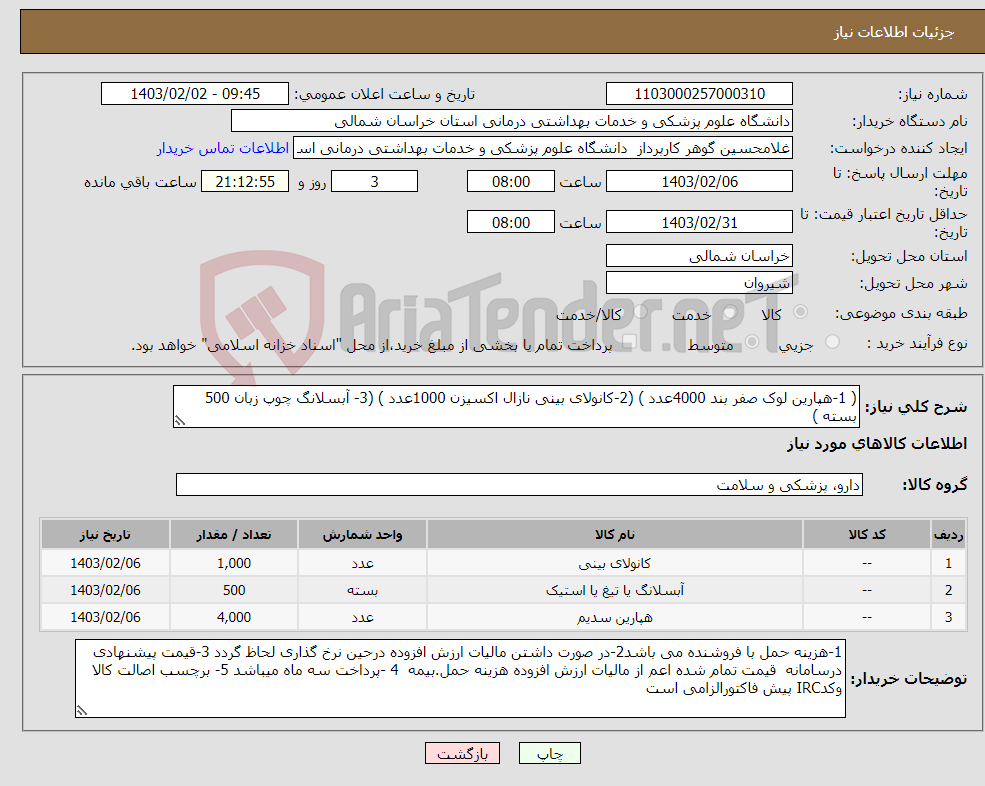
Task: Click the buyer notes resize handle
Action: (82, 711)
